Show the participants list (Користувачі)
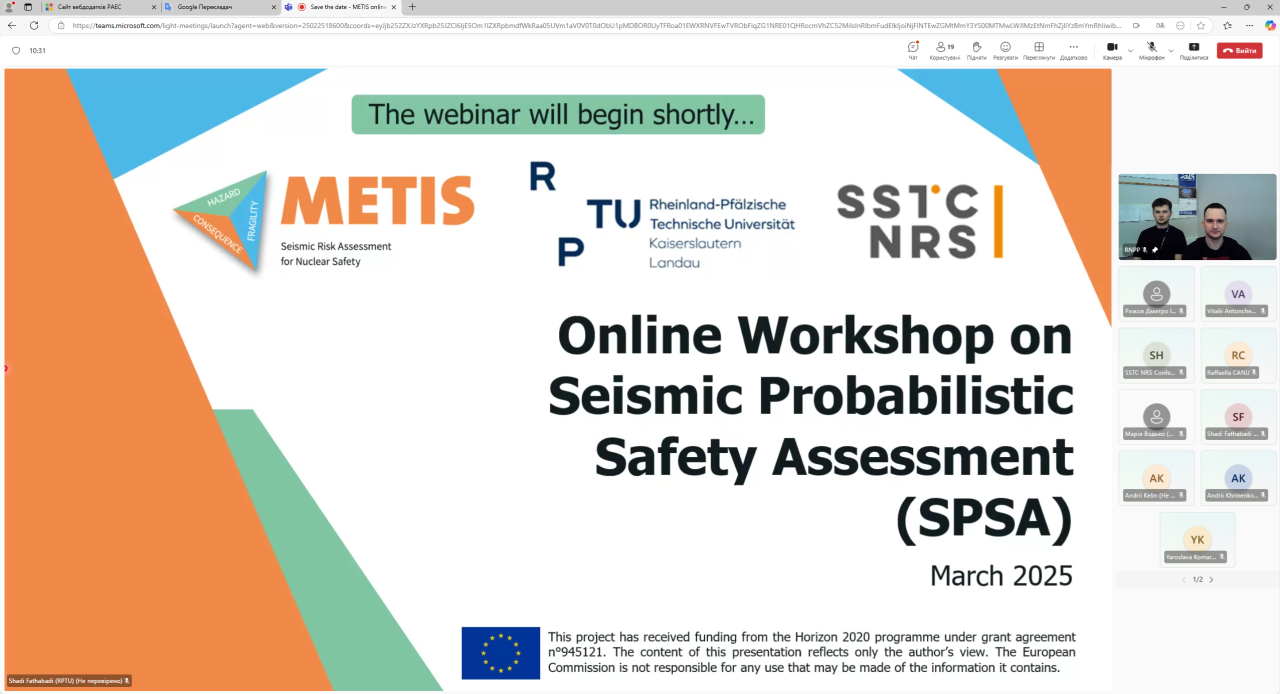The height and width of the screenshot is (694, 1280). click(944, 50)
